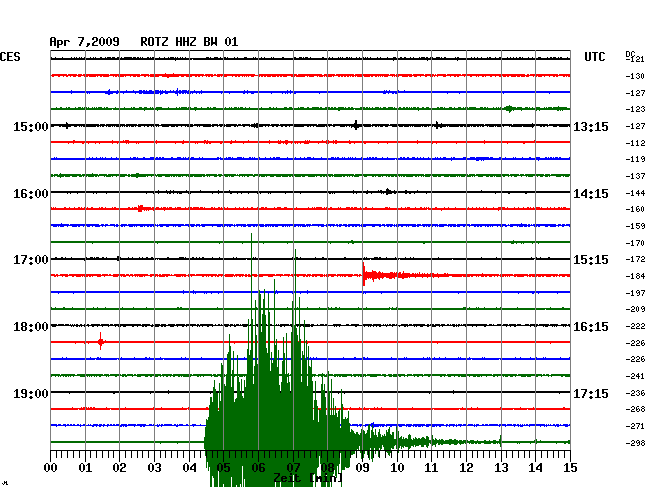Click the "10" minute axis label

click(x=397, y=468)
